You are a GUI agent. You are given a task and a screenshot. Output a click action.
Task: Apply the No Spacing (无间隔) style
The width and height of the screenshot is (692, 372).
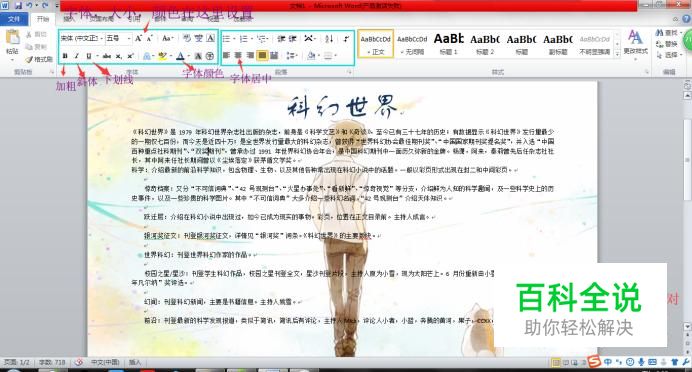pyautogui.click(x=412, y=44)
